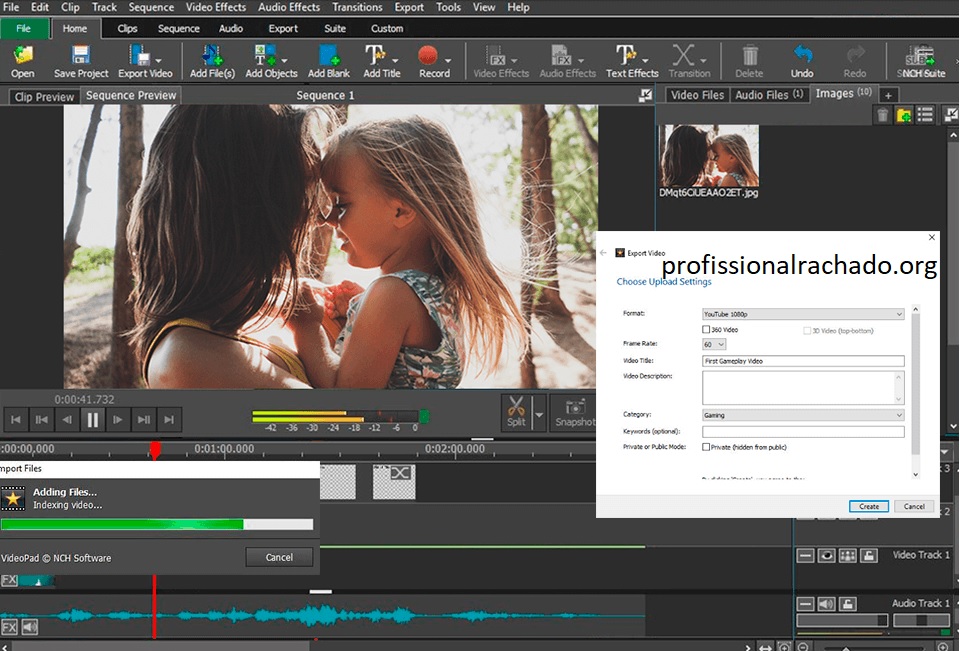
Task: Expand the Record dropdown arrow
Action: click(448, 61)
